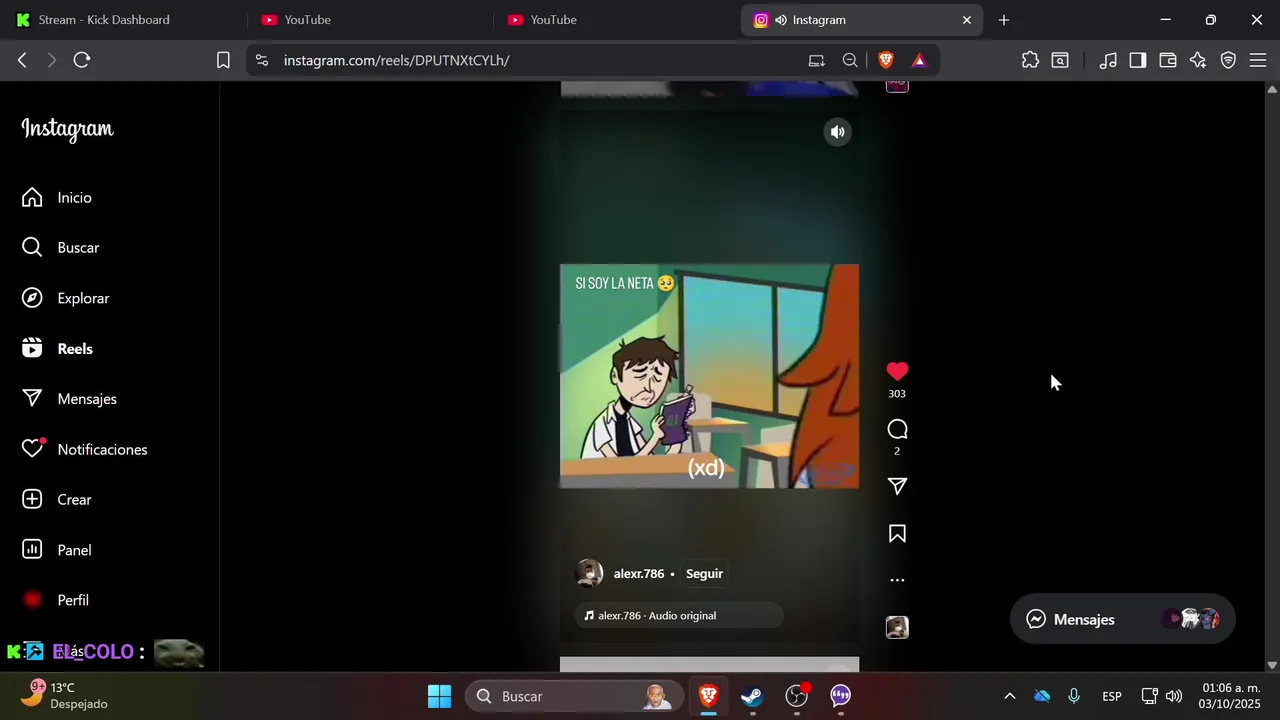Open the purple chat app in taskbar
The image size is (1280, 720).
841,696
